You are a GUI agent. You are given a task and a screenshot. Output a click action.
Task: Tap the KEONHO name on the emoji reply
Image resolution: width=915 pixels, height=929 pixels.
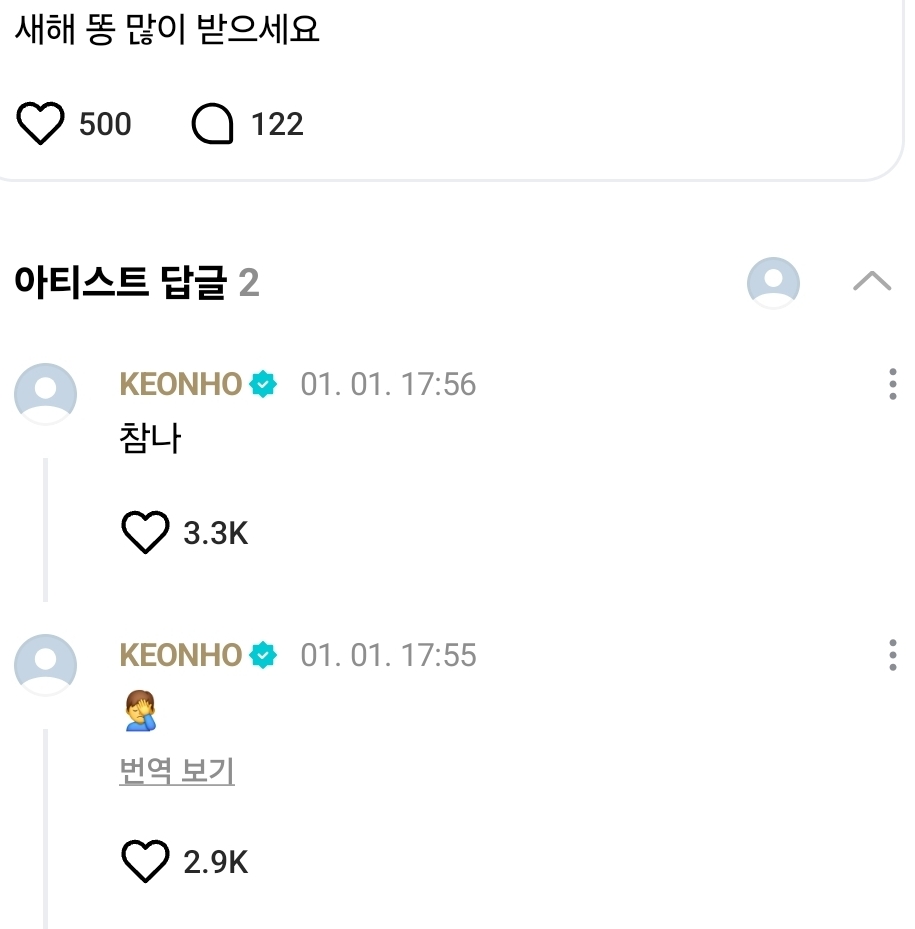(180, 655)
